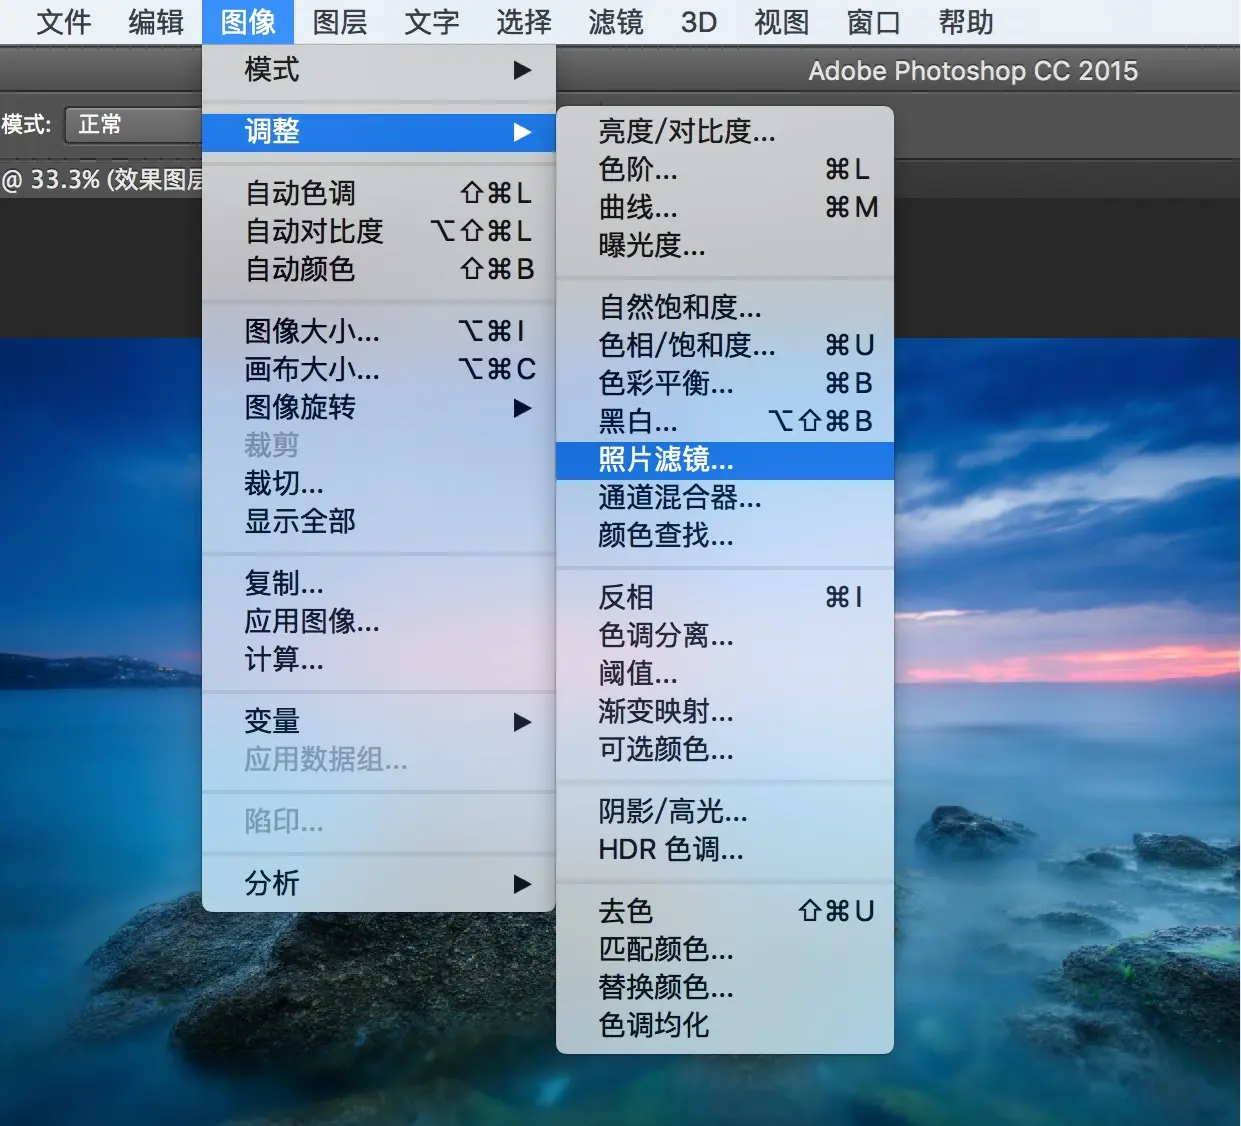Viewport: 1241px width, 1126px height.
Task: Open 匹配颜色... command
Action: click(x=725, y=949)
